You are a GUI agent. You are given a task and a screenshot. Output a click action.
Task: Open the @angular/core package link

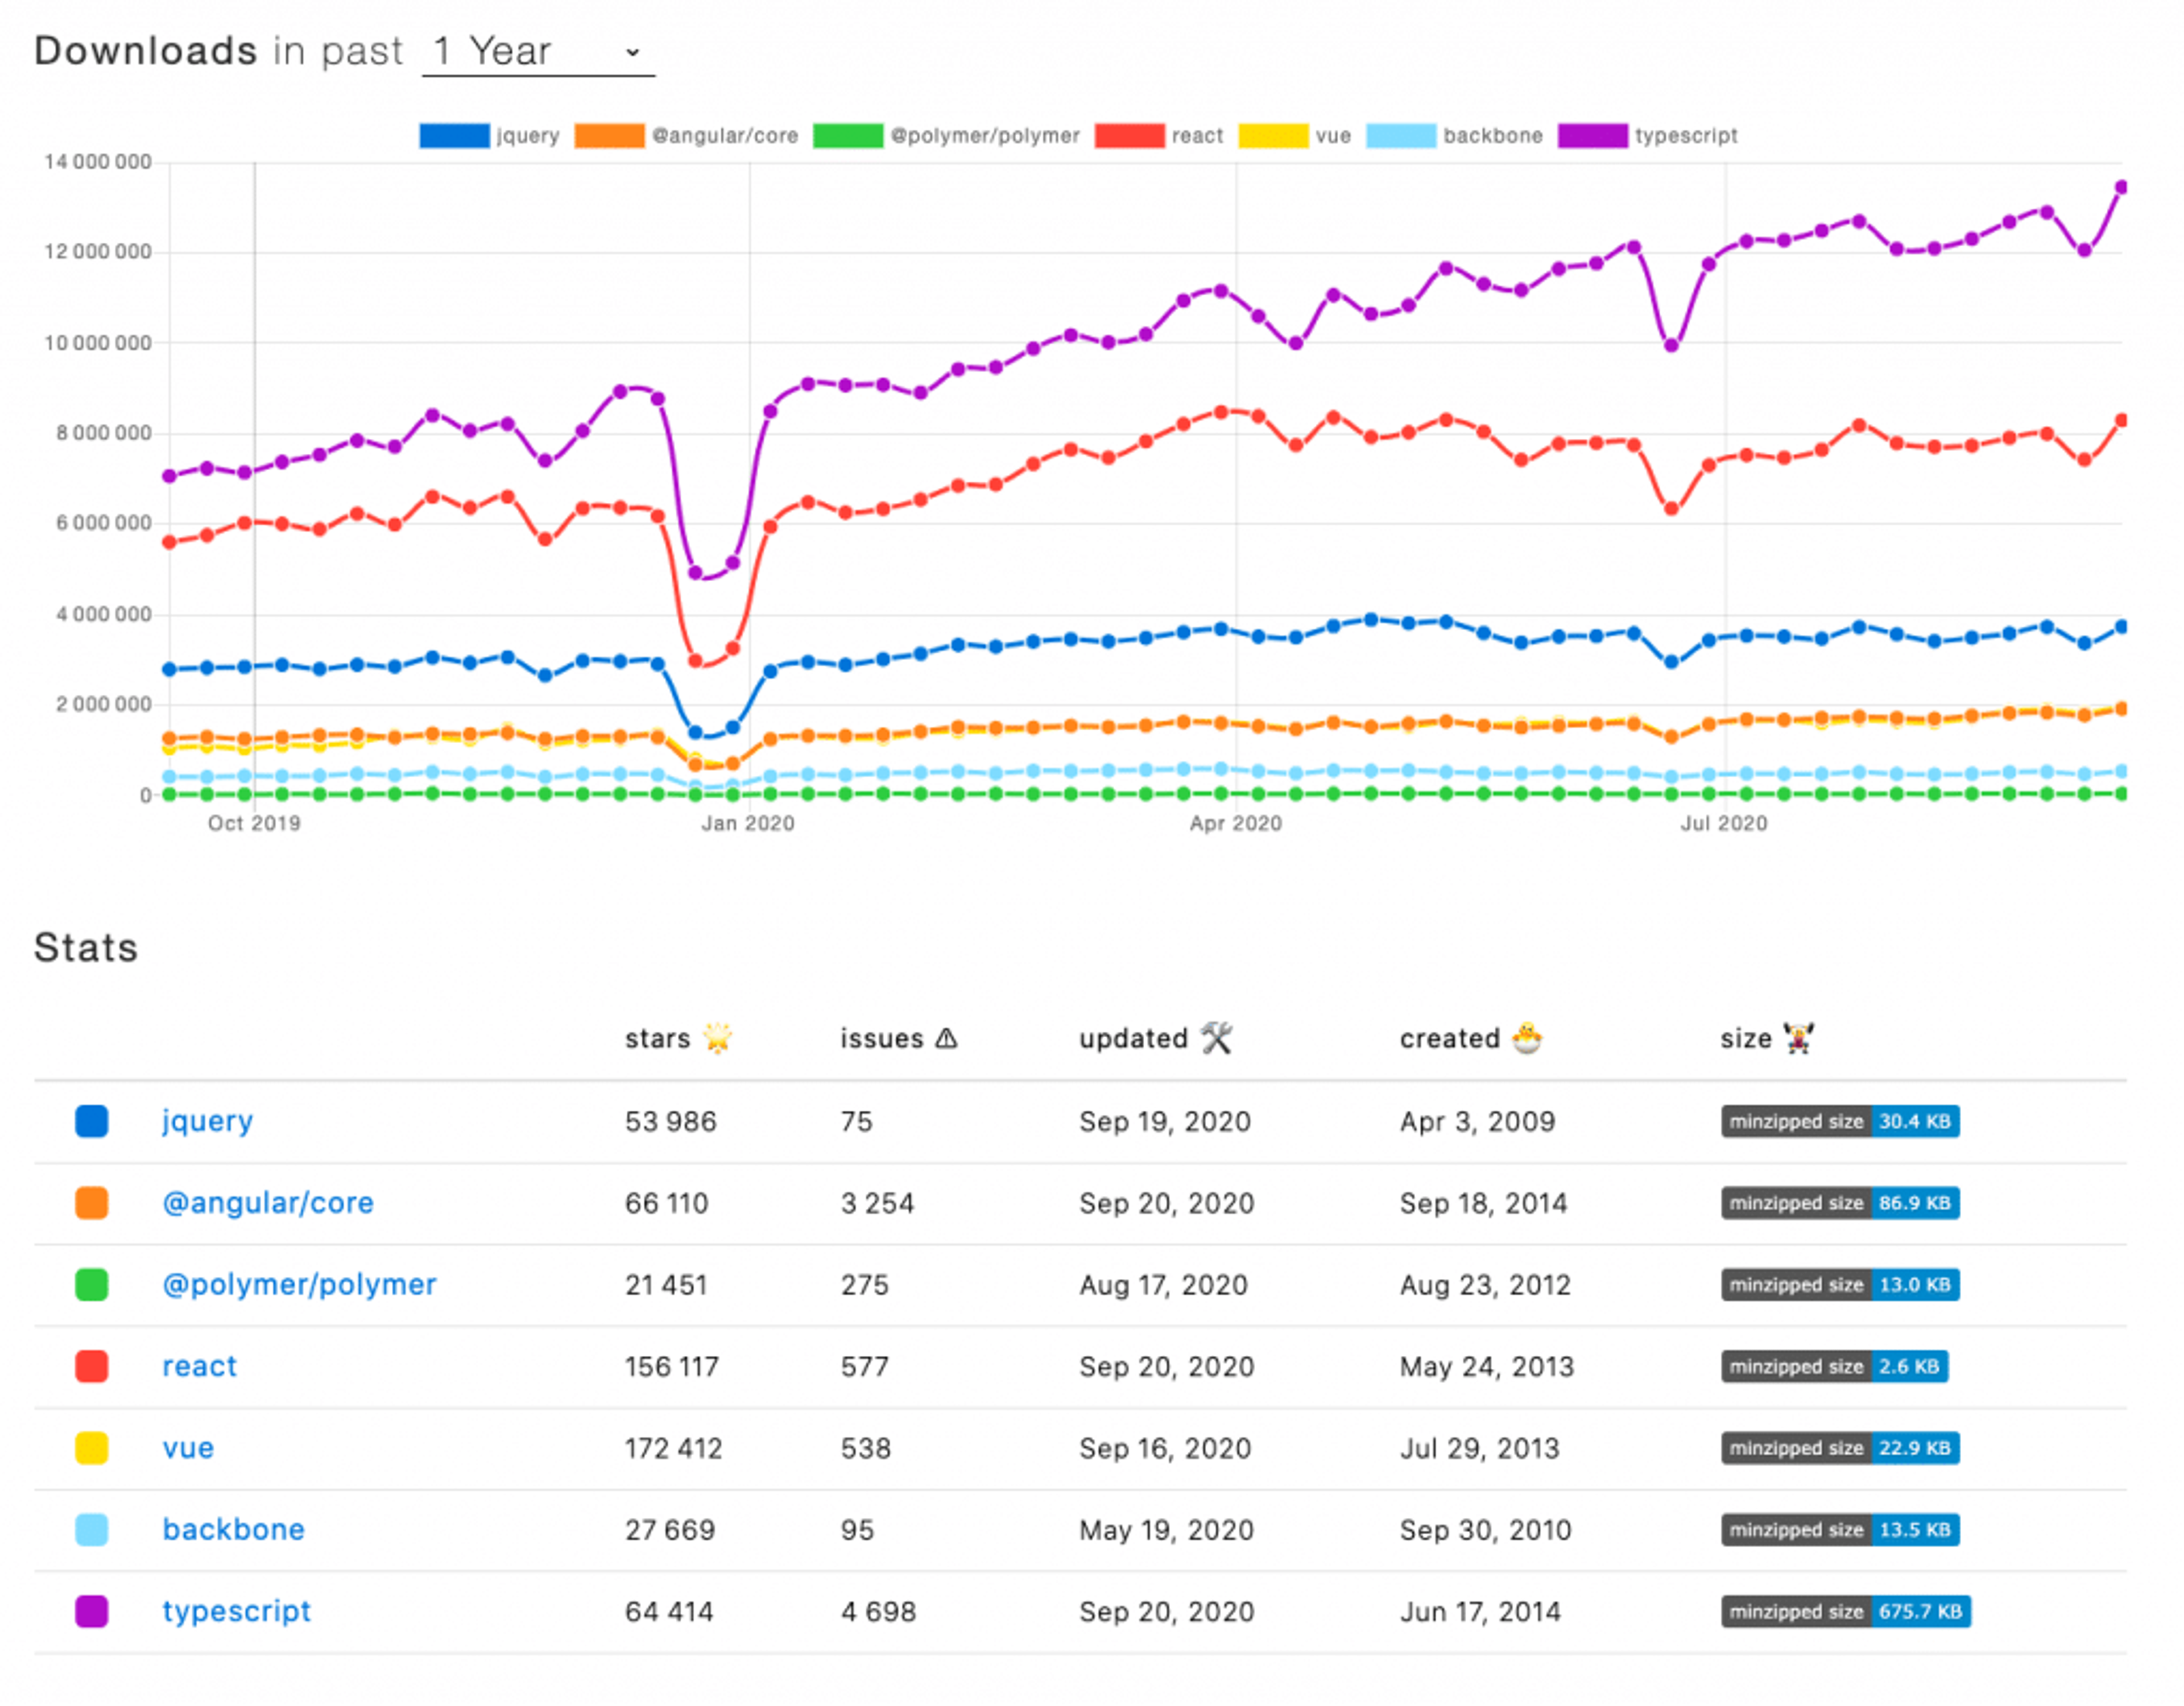[x=268, y=1203]
